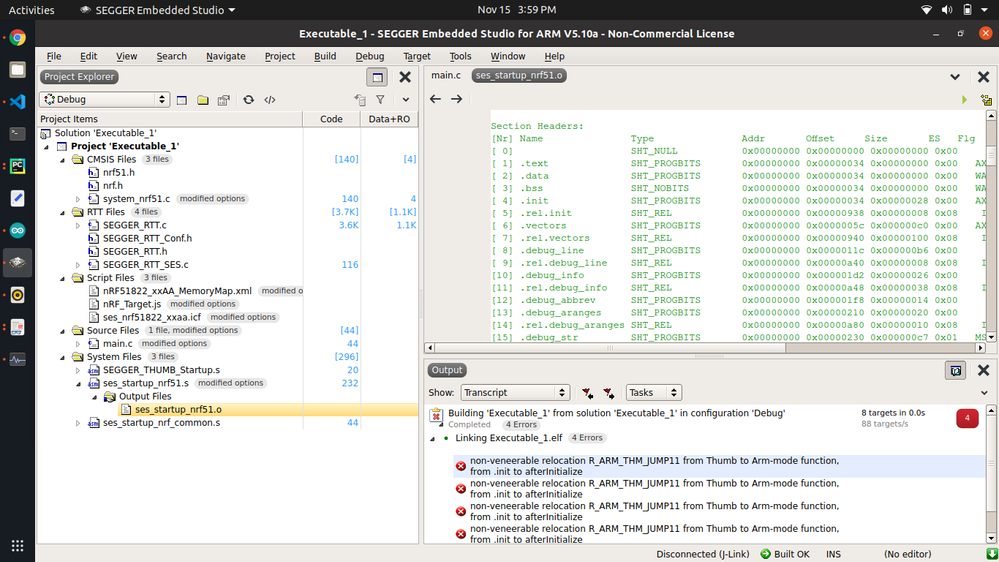Viewport: 999px width, 562px height.
Task: Toggle the Project Explorer dock window button
Action: pyautogui.click(x=377, y=77)
